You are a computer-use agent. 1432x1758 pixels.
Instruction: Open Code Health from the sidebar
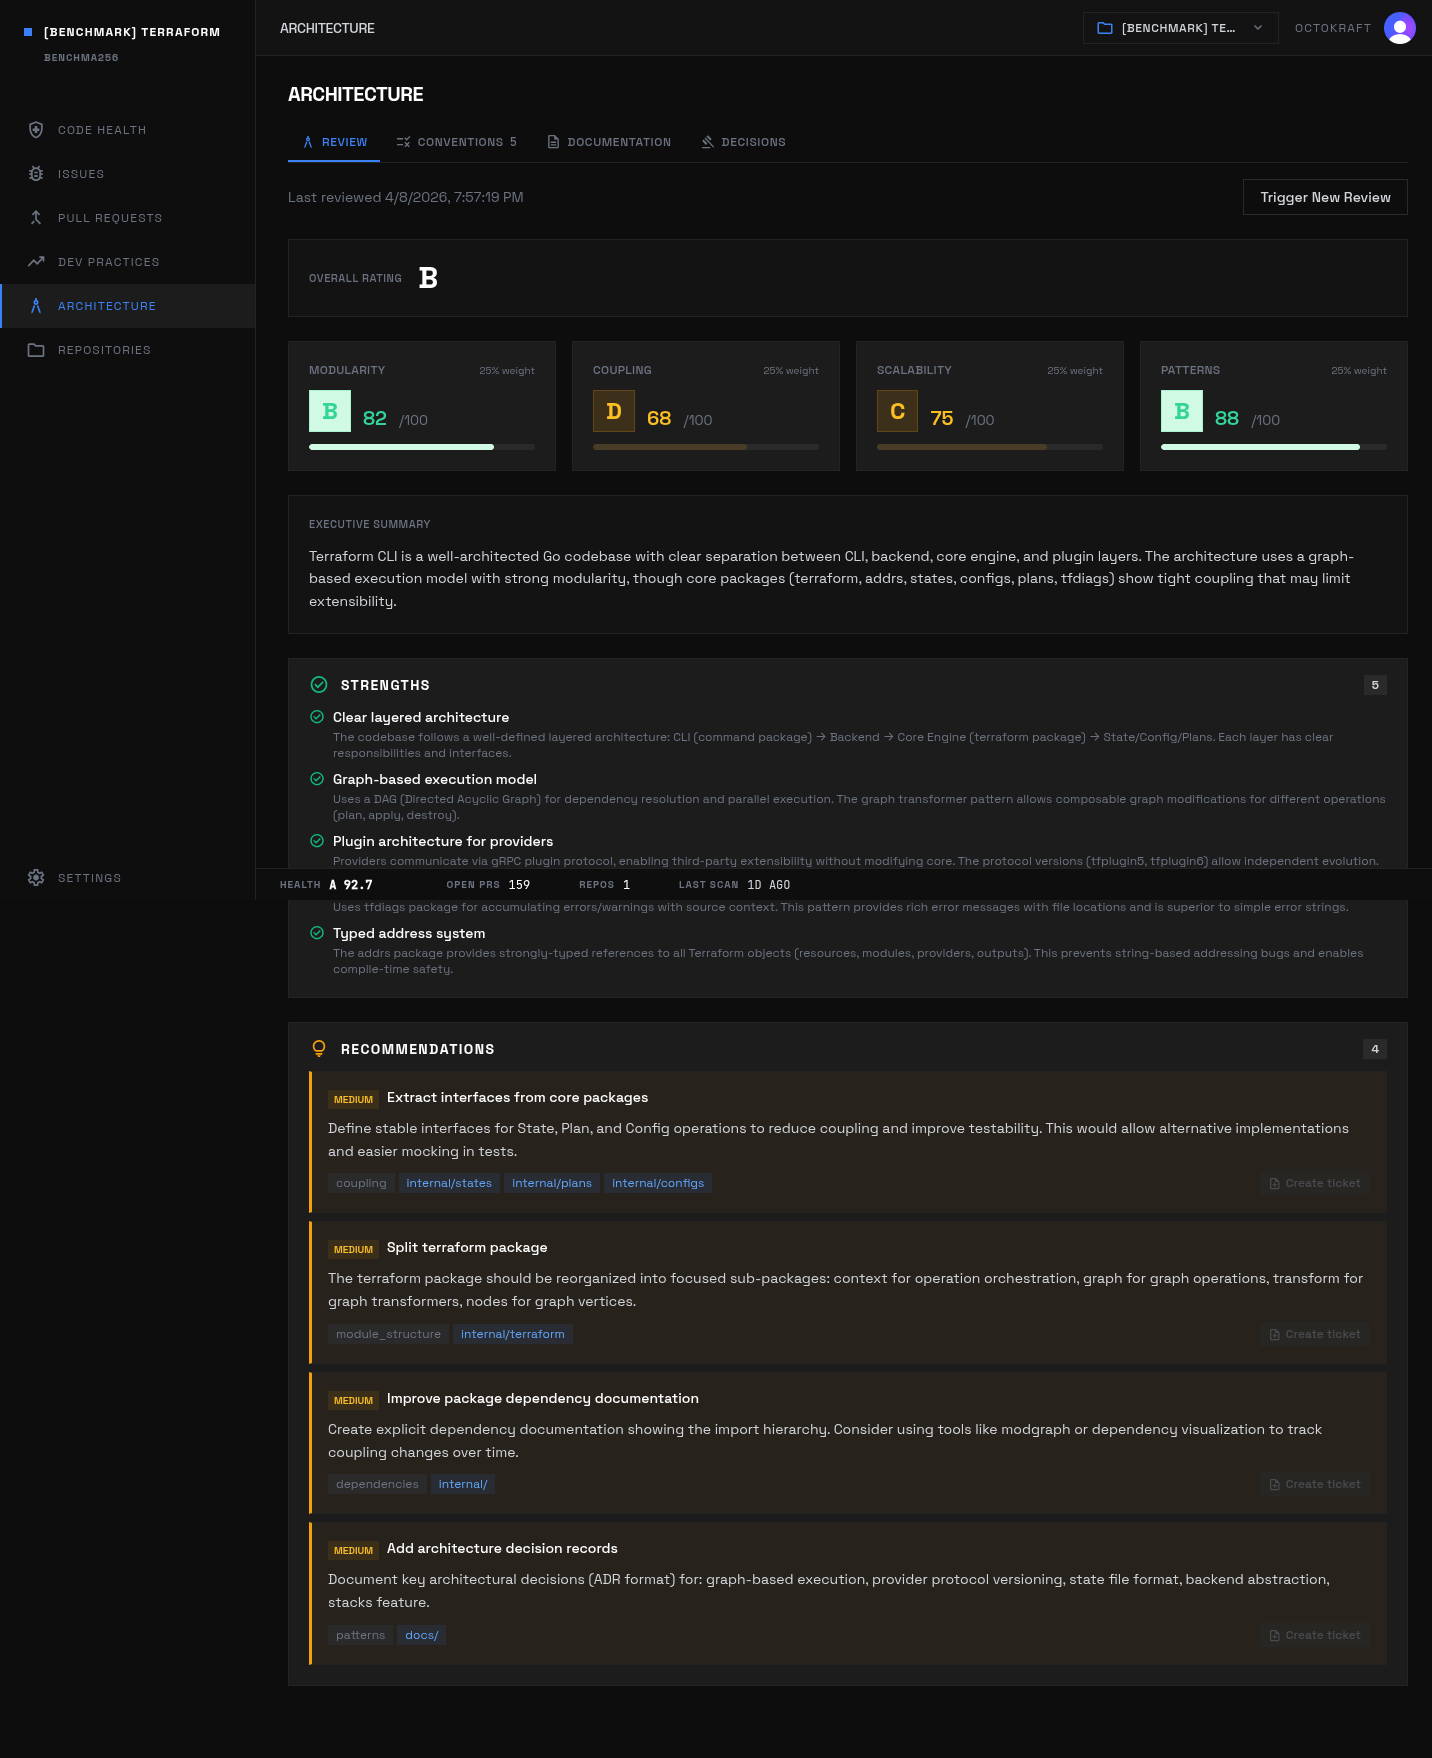pyautogui.click(x=128, y=130)
